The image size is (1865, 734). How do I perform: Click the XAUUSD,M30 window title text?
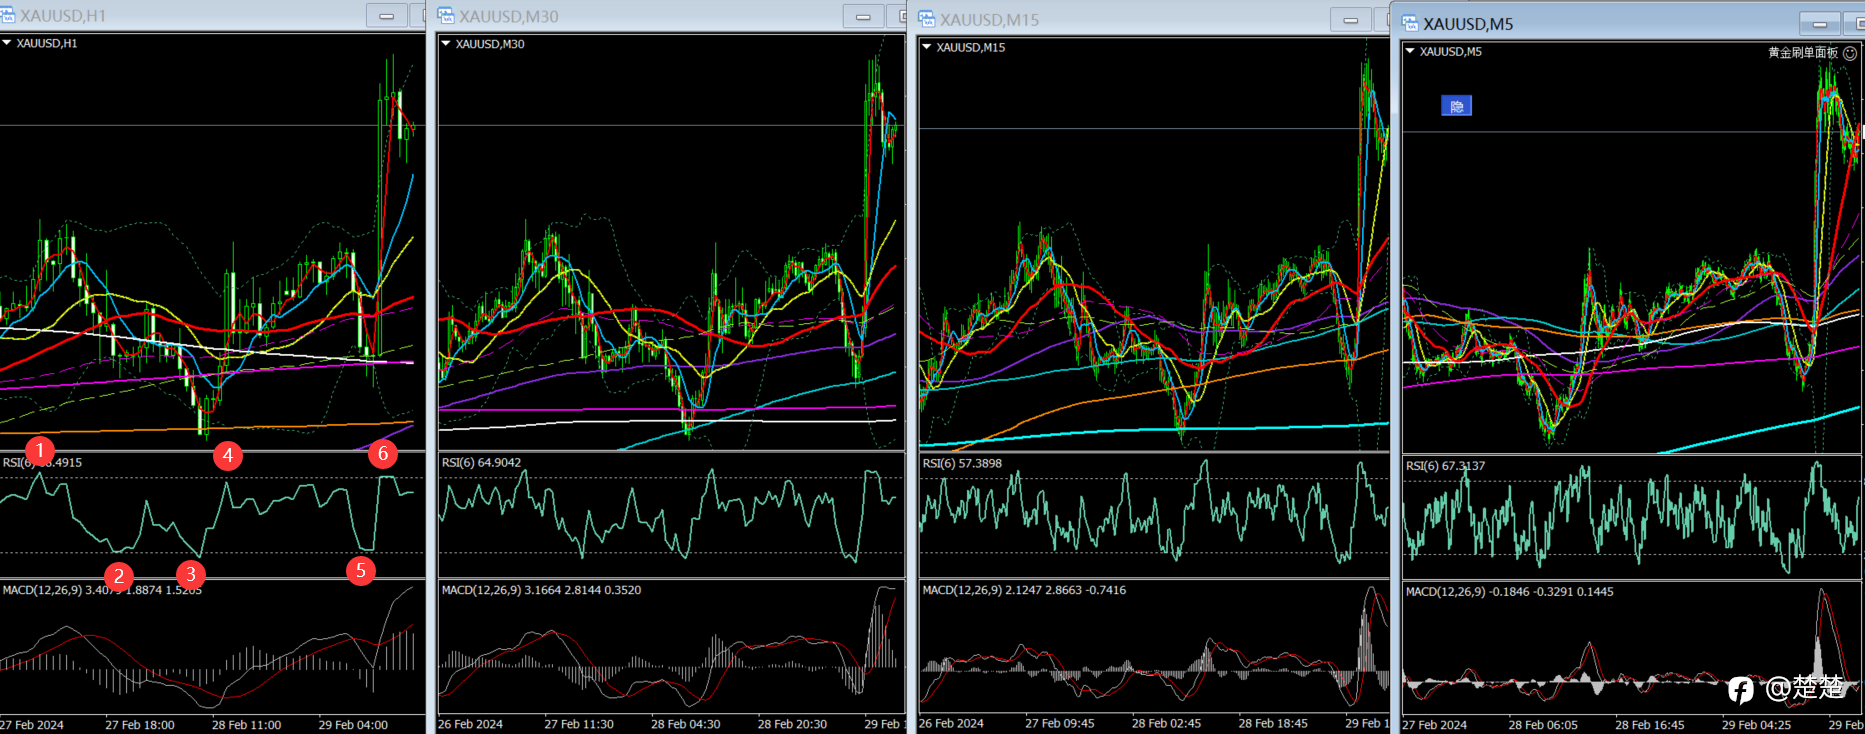point(509,17)
